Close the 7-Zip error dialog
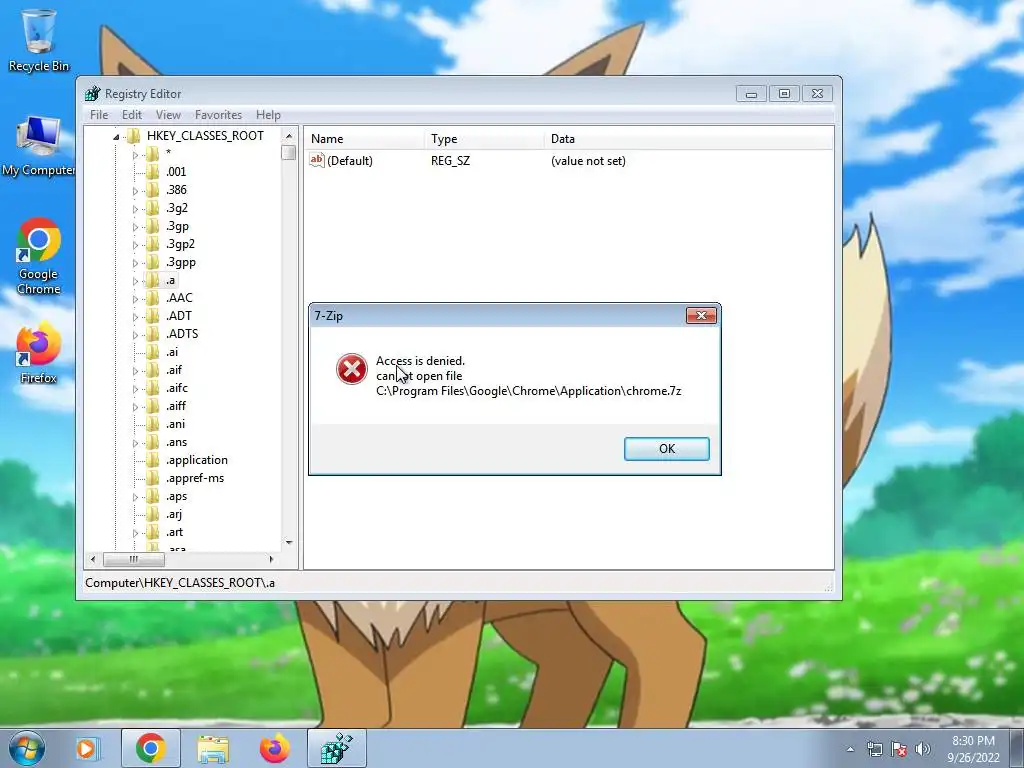Screen dimensions: 1024x768 [701, 315]
